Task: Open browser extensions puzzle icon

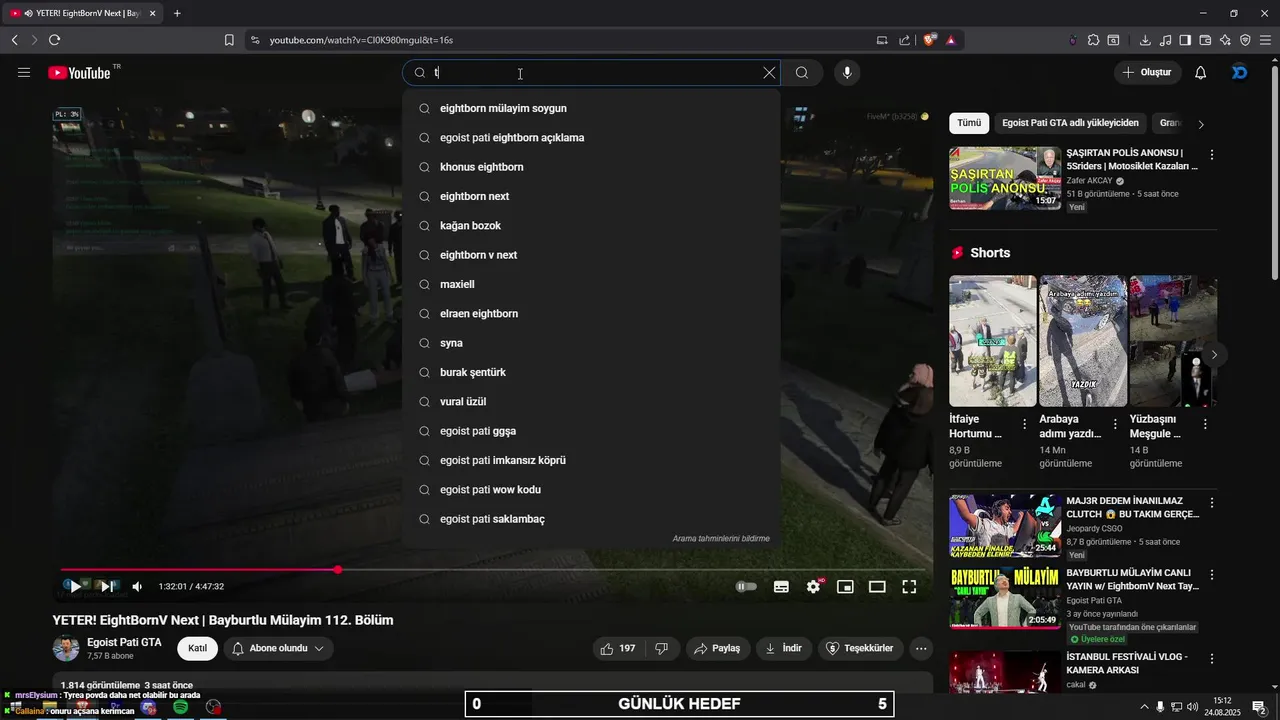Action: 1093,40
